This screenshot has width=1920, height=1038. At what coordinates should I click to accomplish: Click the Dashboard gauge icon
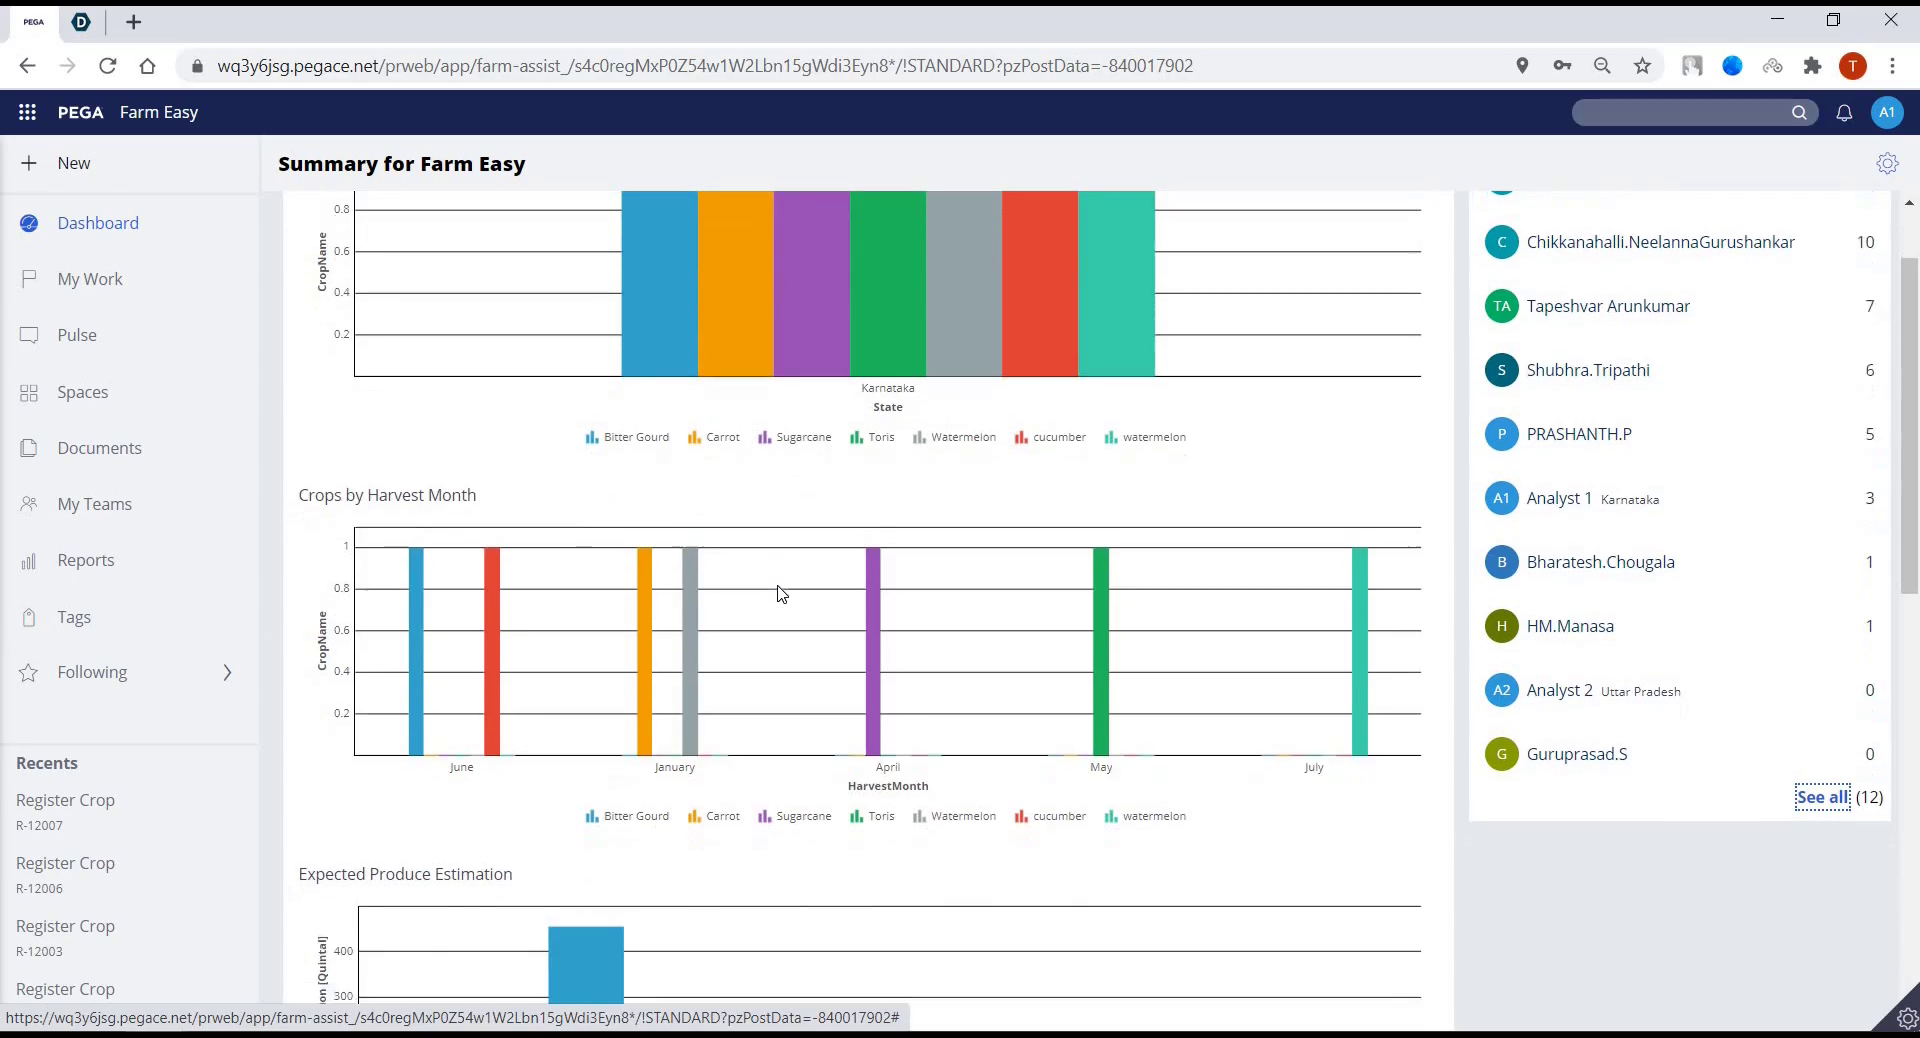(x=29, y=223)
